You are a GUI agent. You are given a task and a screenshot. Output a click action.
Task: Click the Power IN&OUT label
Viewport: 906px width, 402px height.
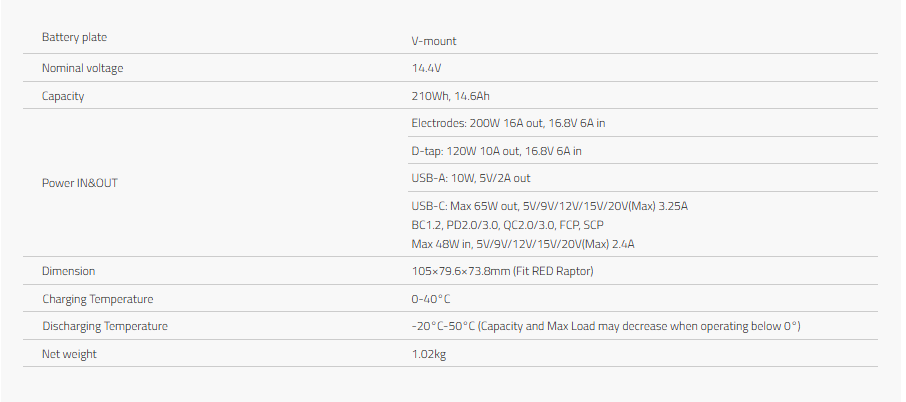click(x=80, y=183)
